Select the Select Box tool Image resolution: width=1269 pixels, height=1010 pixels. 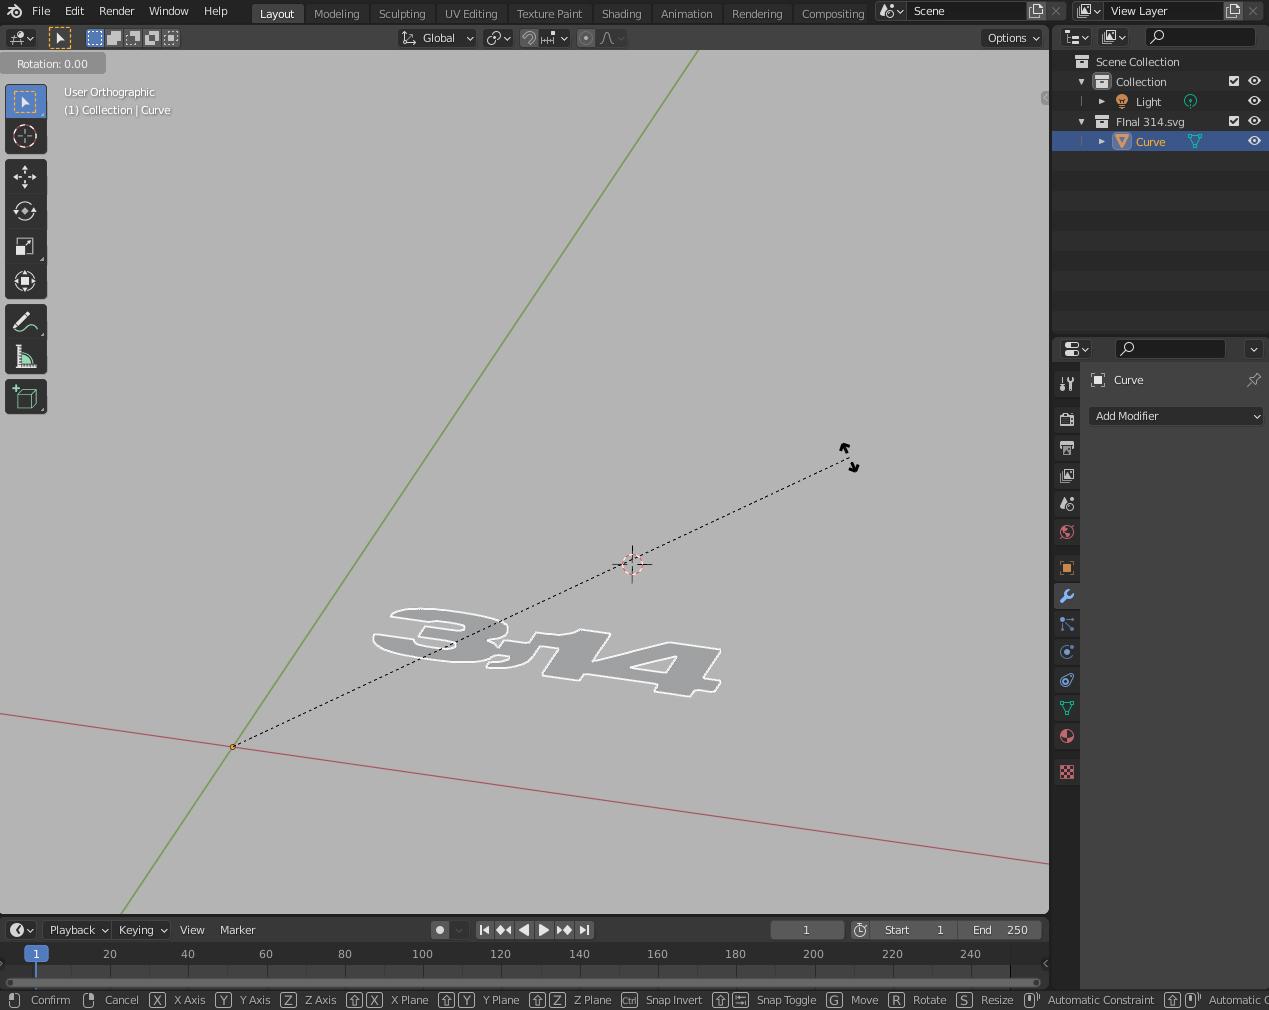[x=26, y=102]
